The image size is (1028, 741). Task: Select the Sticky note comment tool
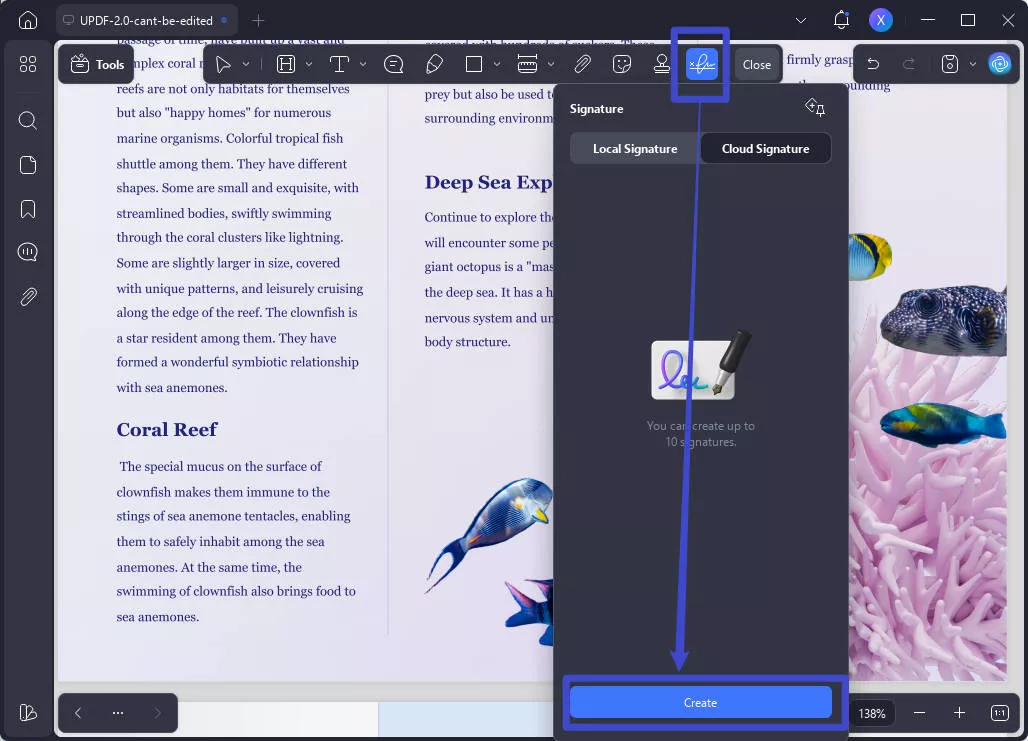(x=393, y=64)
